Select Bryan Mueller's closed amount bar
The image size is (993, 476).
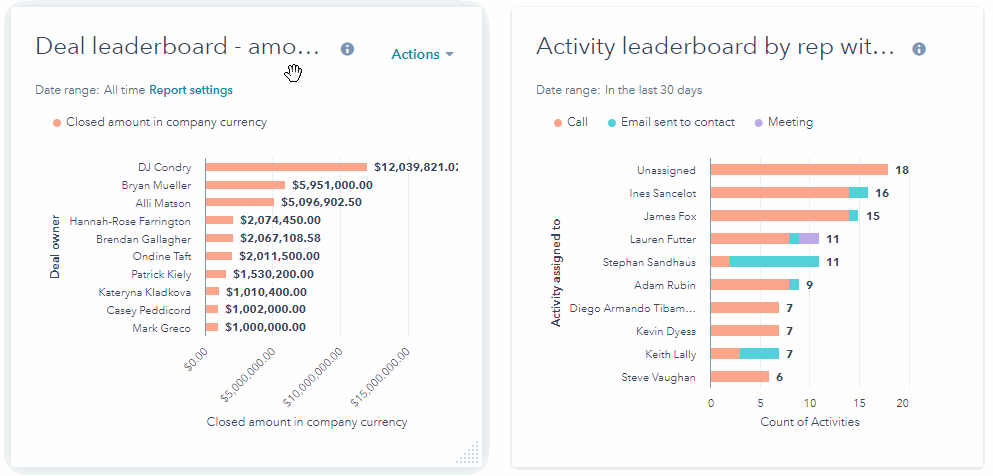pyautogui.click(x=245, y=185)
